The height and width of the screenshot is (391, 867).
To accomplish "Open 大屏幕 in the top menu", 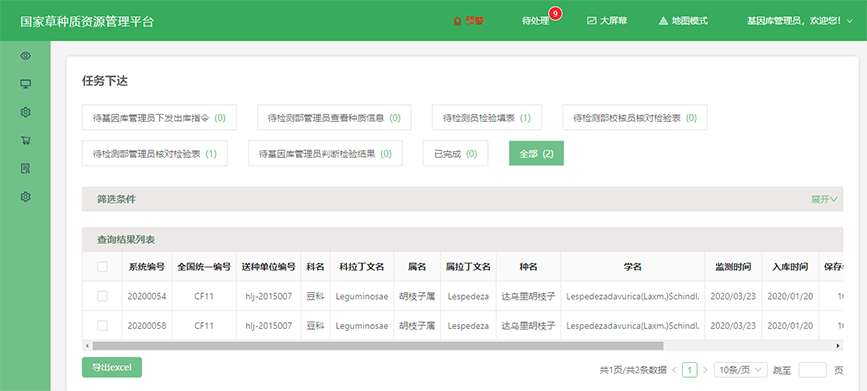I will coord(613,21).
